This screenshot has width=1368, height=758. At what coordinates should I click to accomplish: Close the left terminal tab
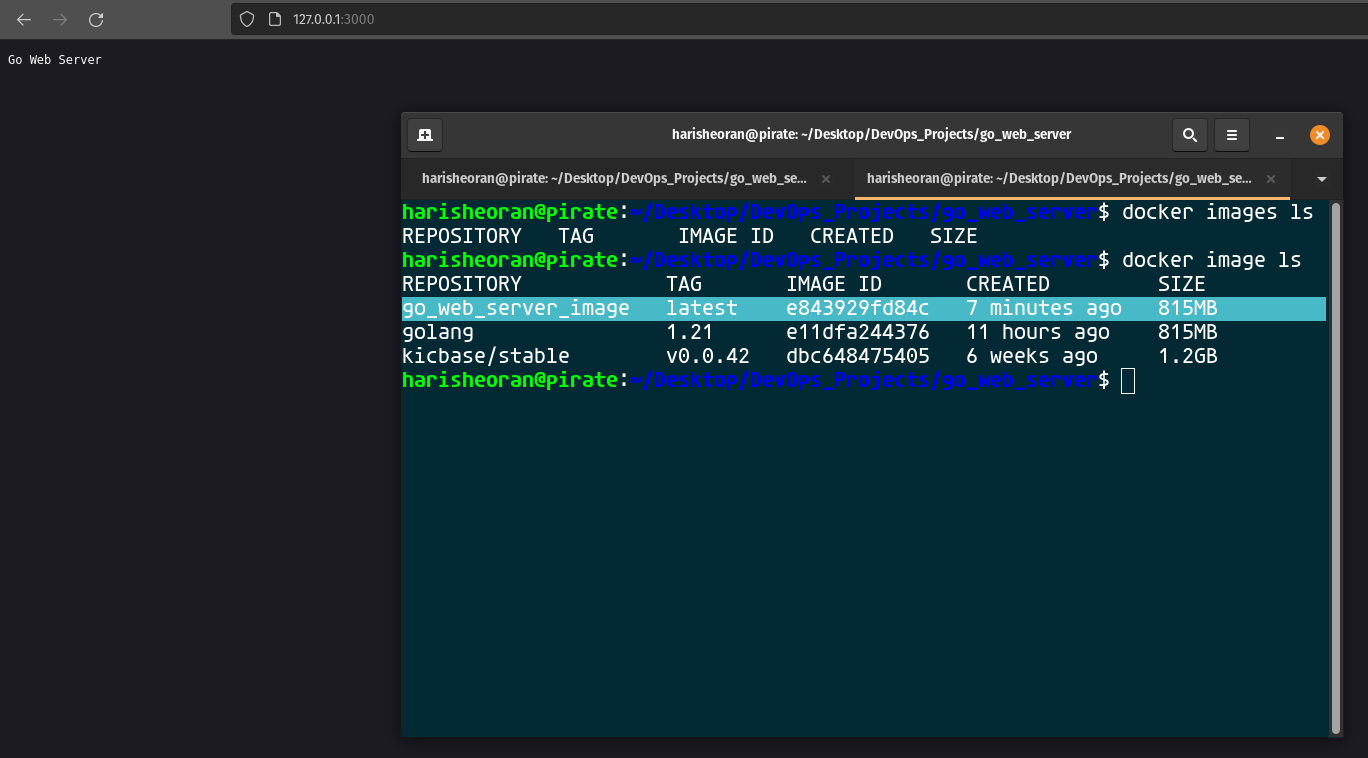pyautogui.click(x=825, y=178)
